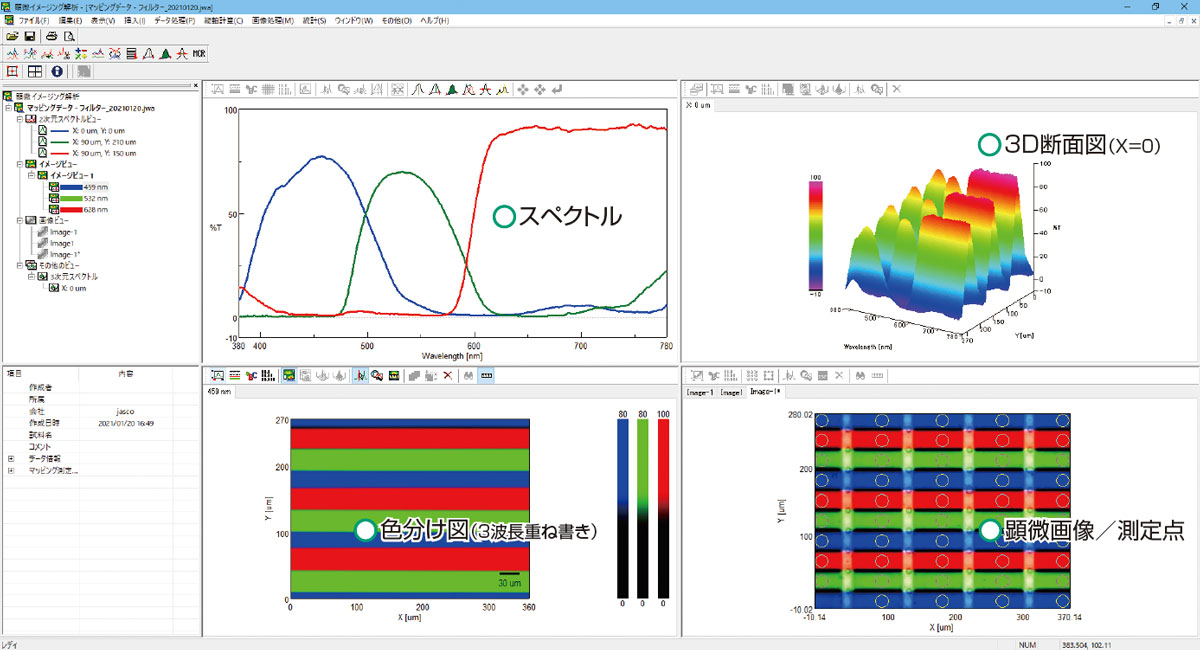Collapse the マッピングデータ file node

tap(8, 107)
